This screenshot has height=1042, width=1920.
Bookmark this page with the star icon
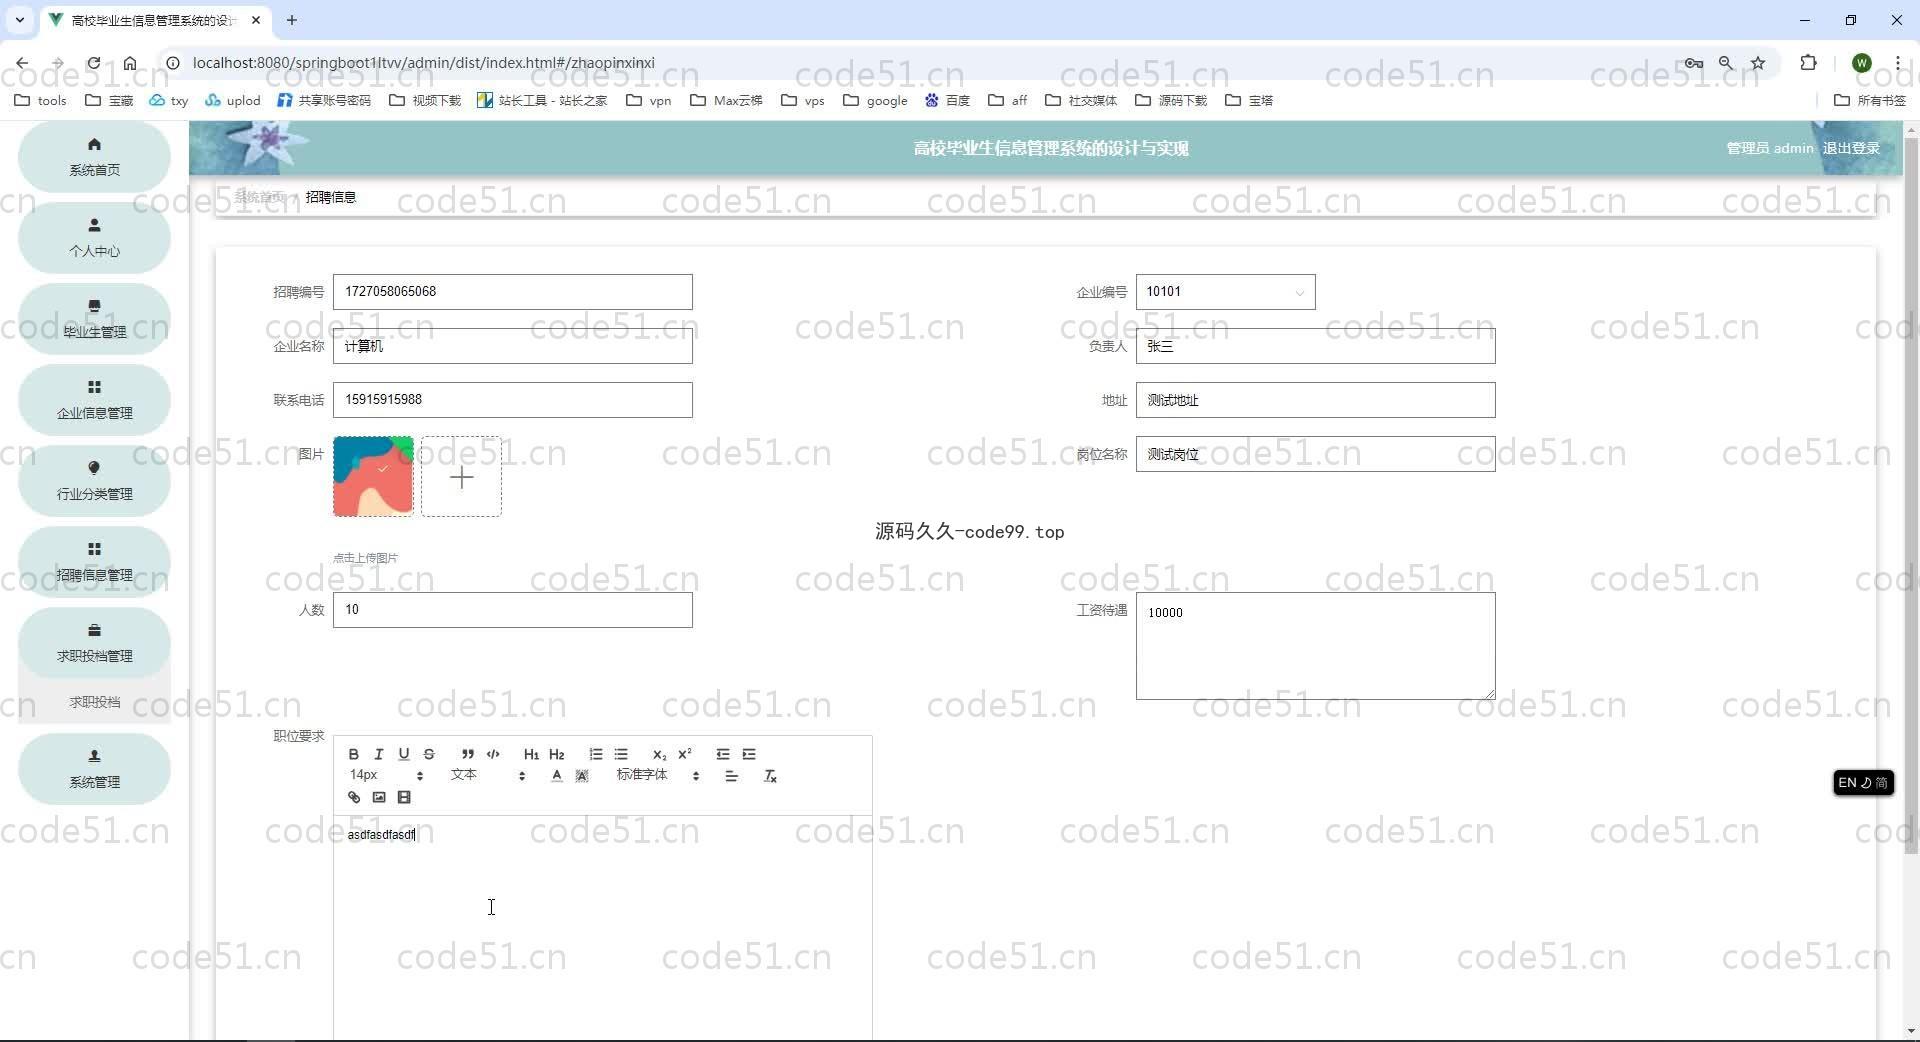click(1758, 62)
